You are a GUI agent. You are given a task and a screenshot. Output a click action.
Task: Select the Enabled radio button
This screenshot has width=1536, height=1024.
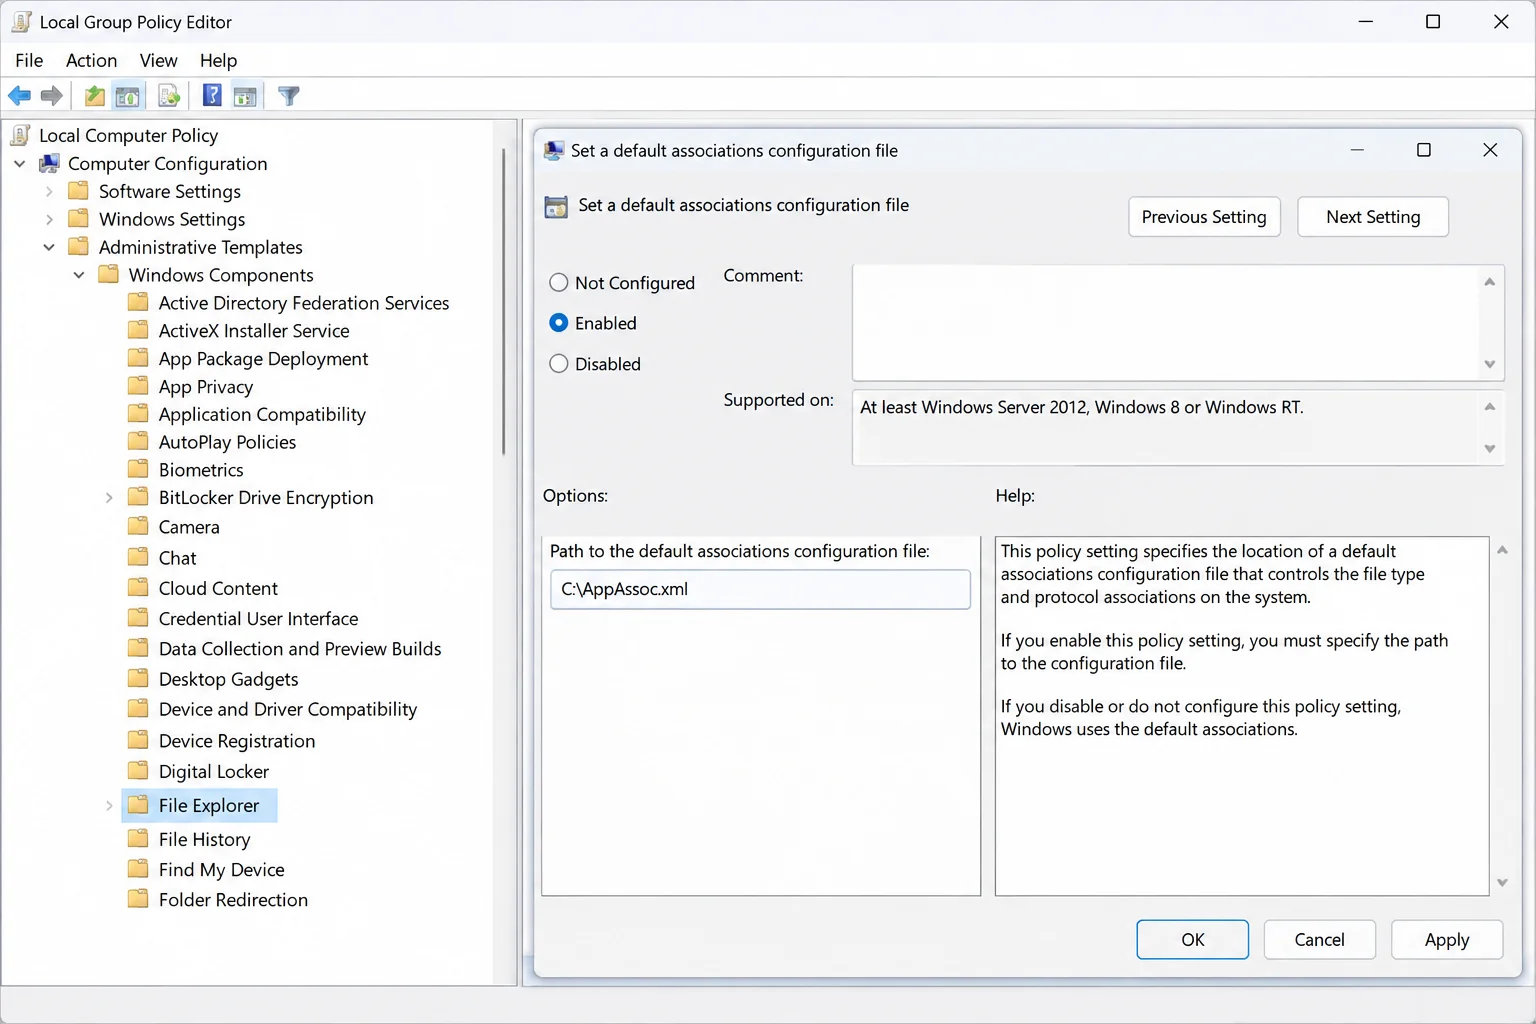click(x=559, y=323)
